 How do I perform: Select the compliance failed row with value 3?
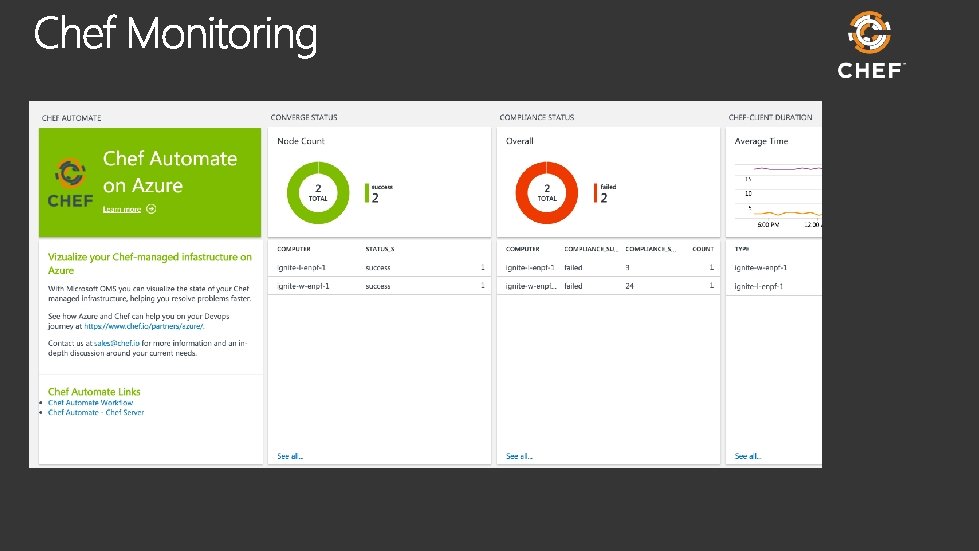(609, 267)
